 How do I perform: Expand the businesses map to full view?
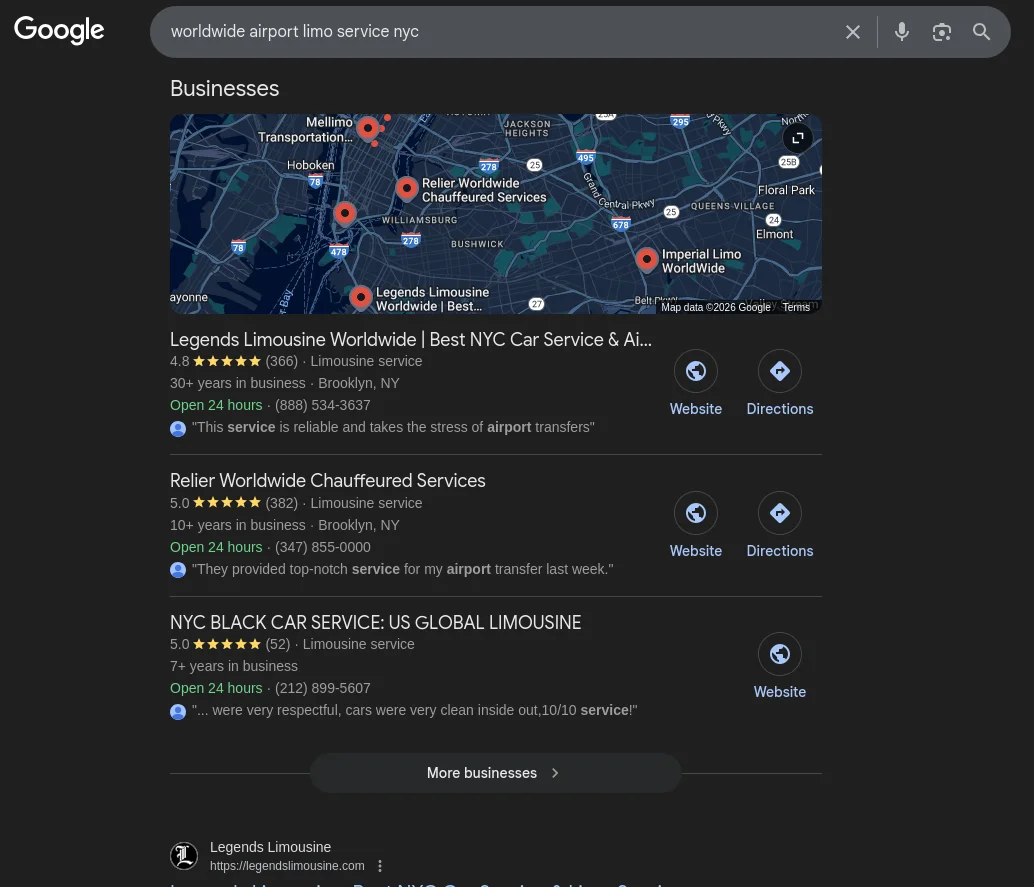(797, 138)
